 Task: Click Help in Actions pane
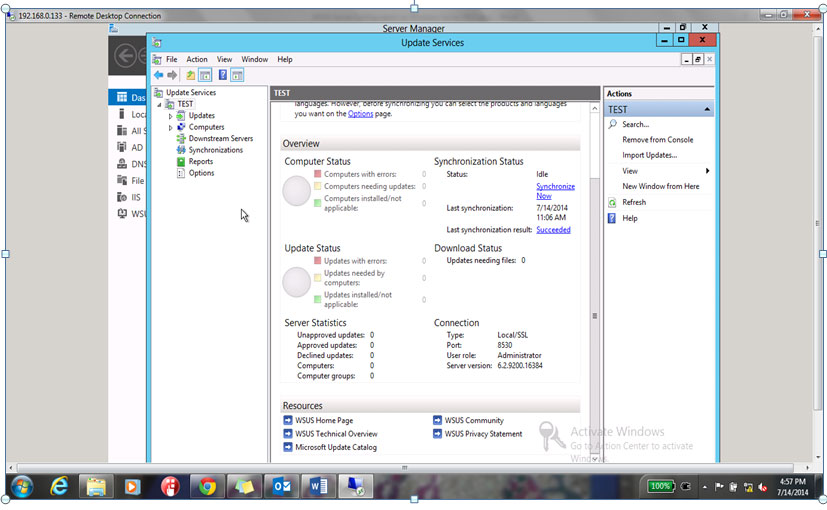point(629,218)
